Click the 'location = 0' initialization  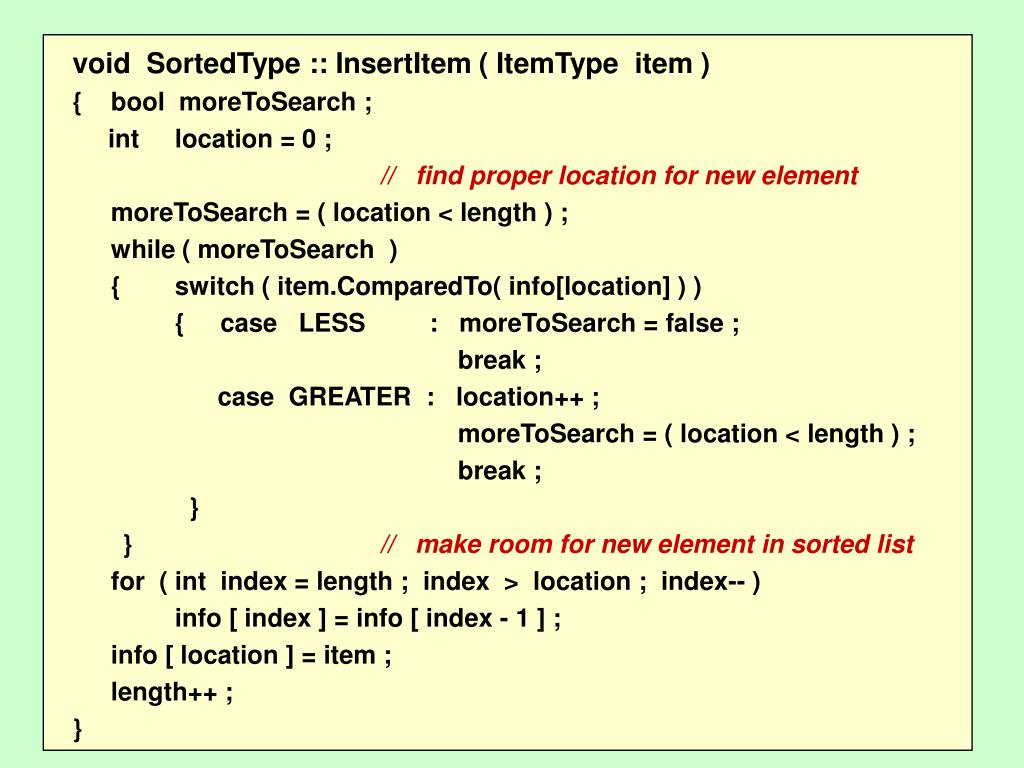pos(253,139)
